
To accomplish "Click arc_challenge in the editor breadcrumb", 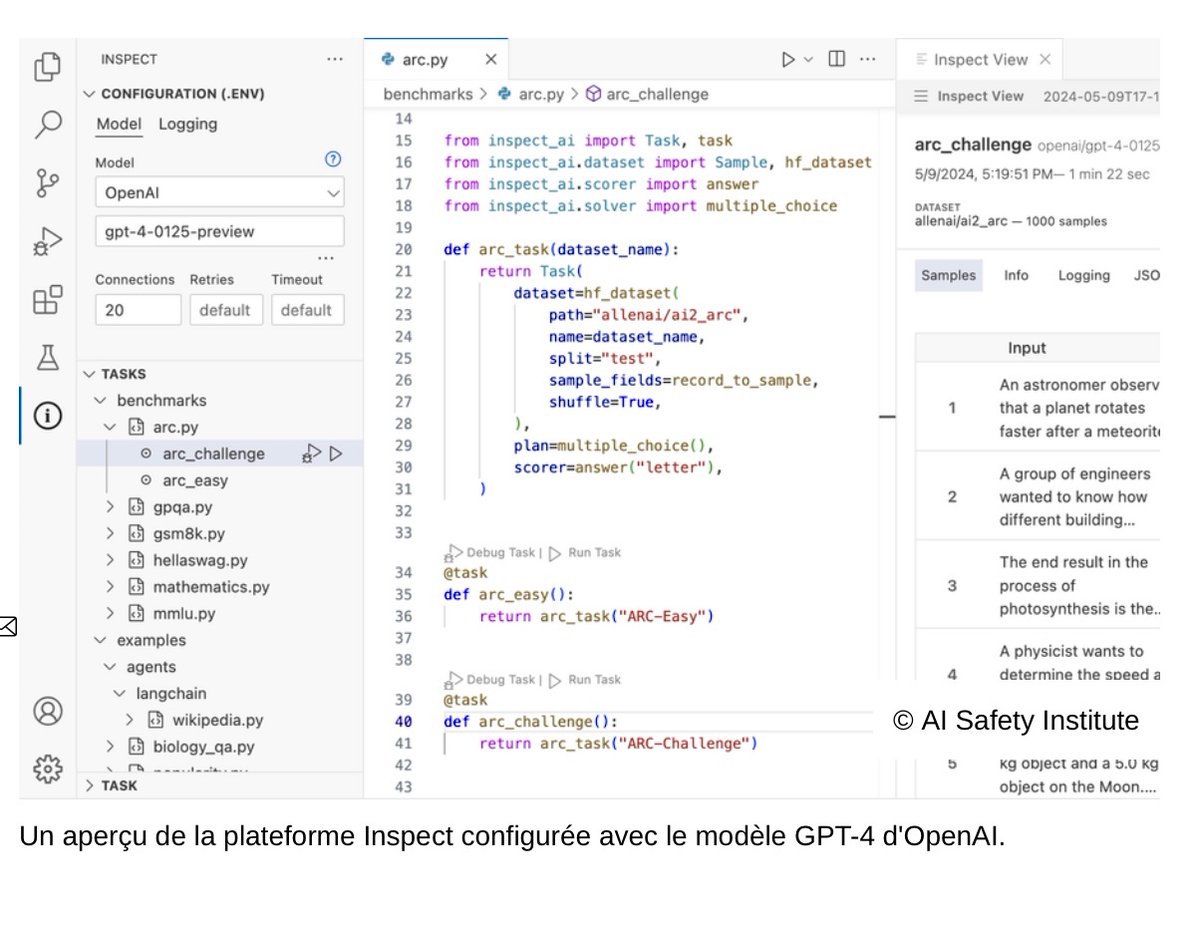I will coord(657,94).
